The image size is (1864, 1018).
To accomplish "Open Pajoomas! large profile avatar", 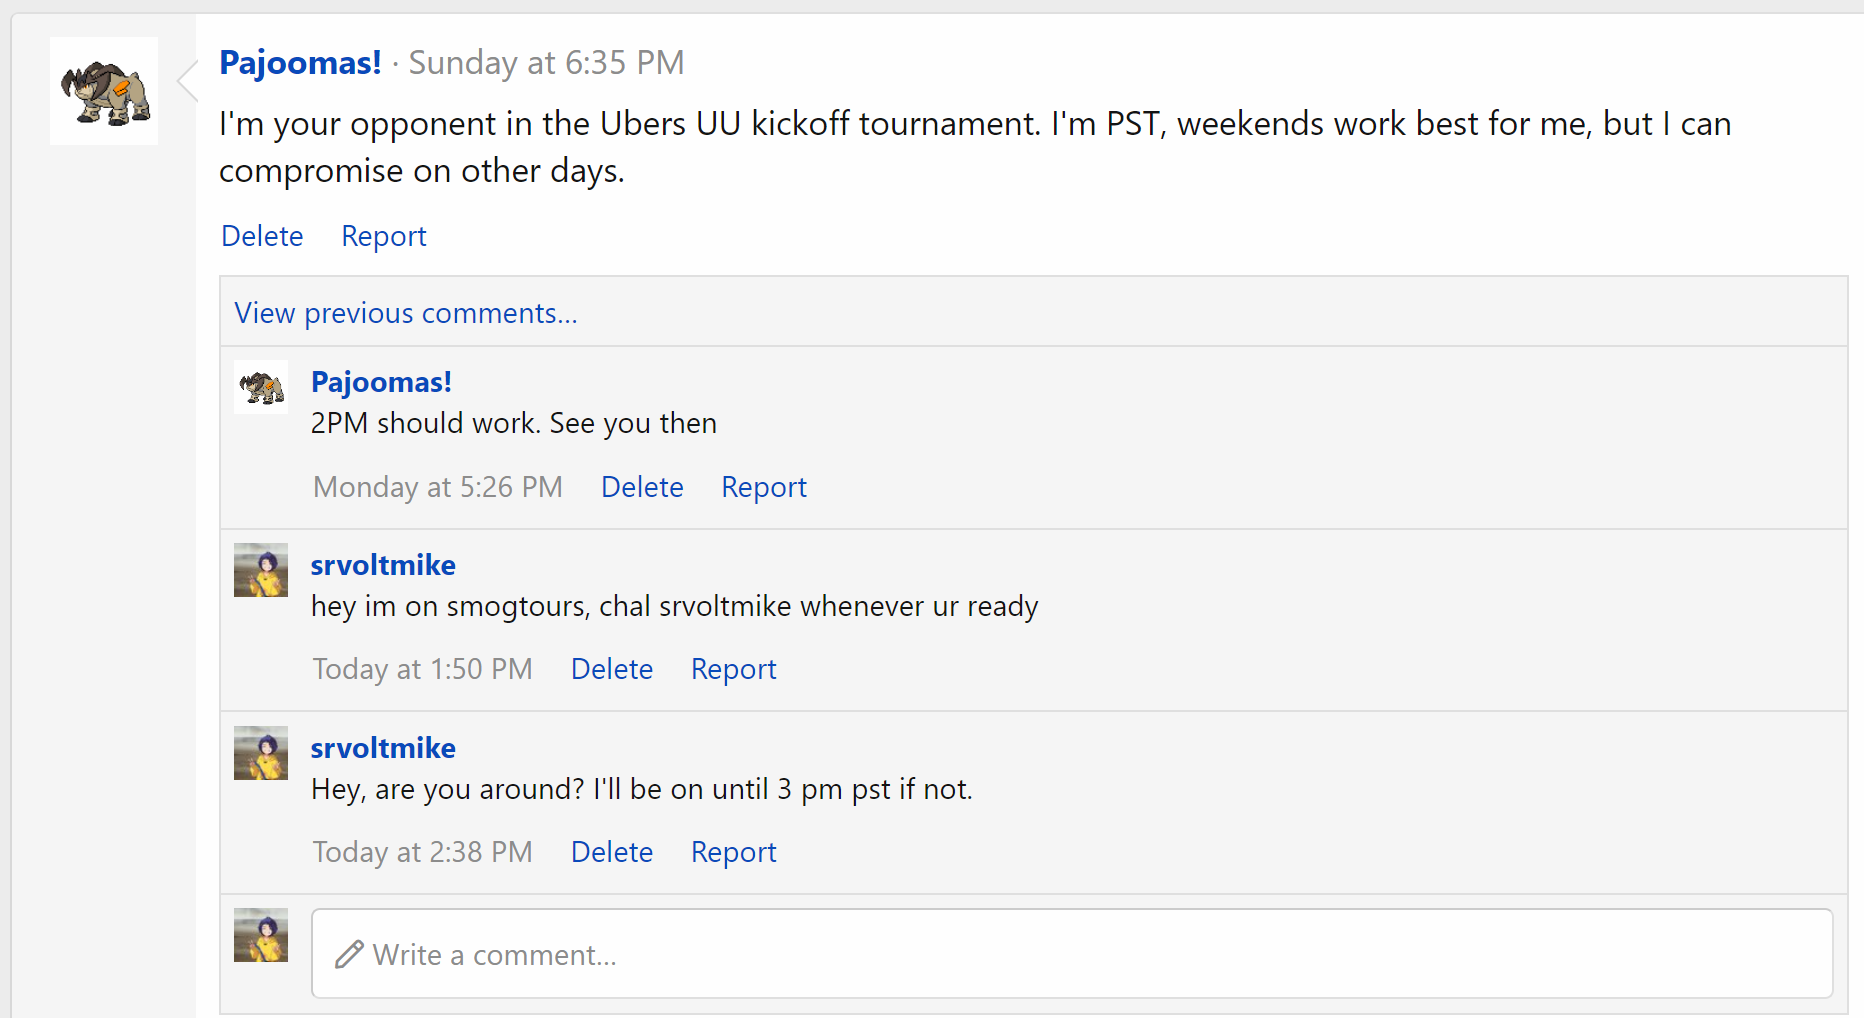I will click(x=104, y=91).
